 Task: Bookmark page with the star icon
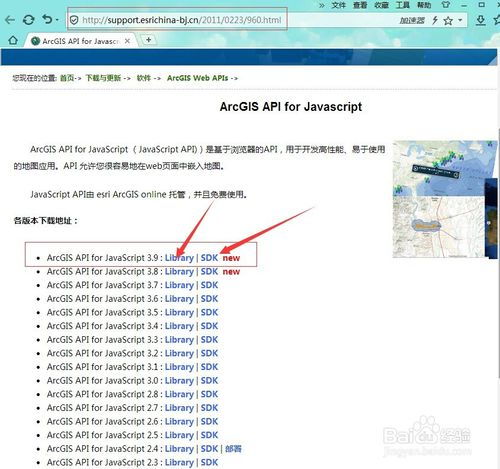[448, 21]
